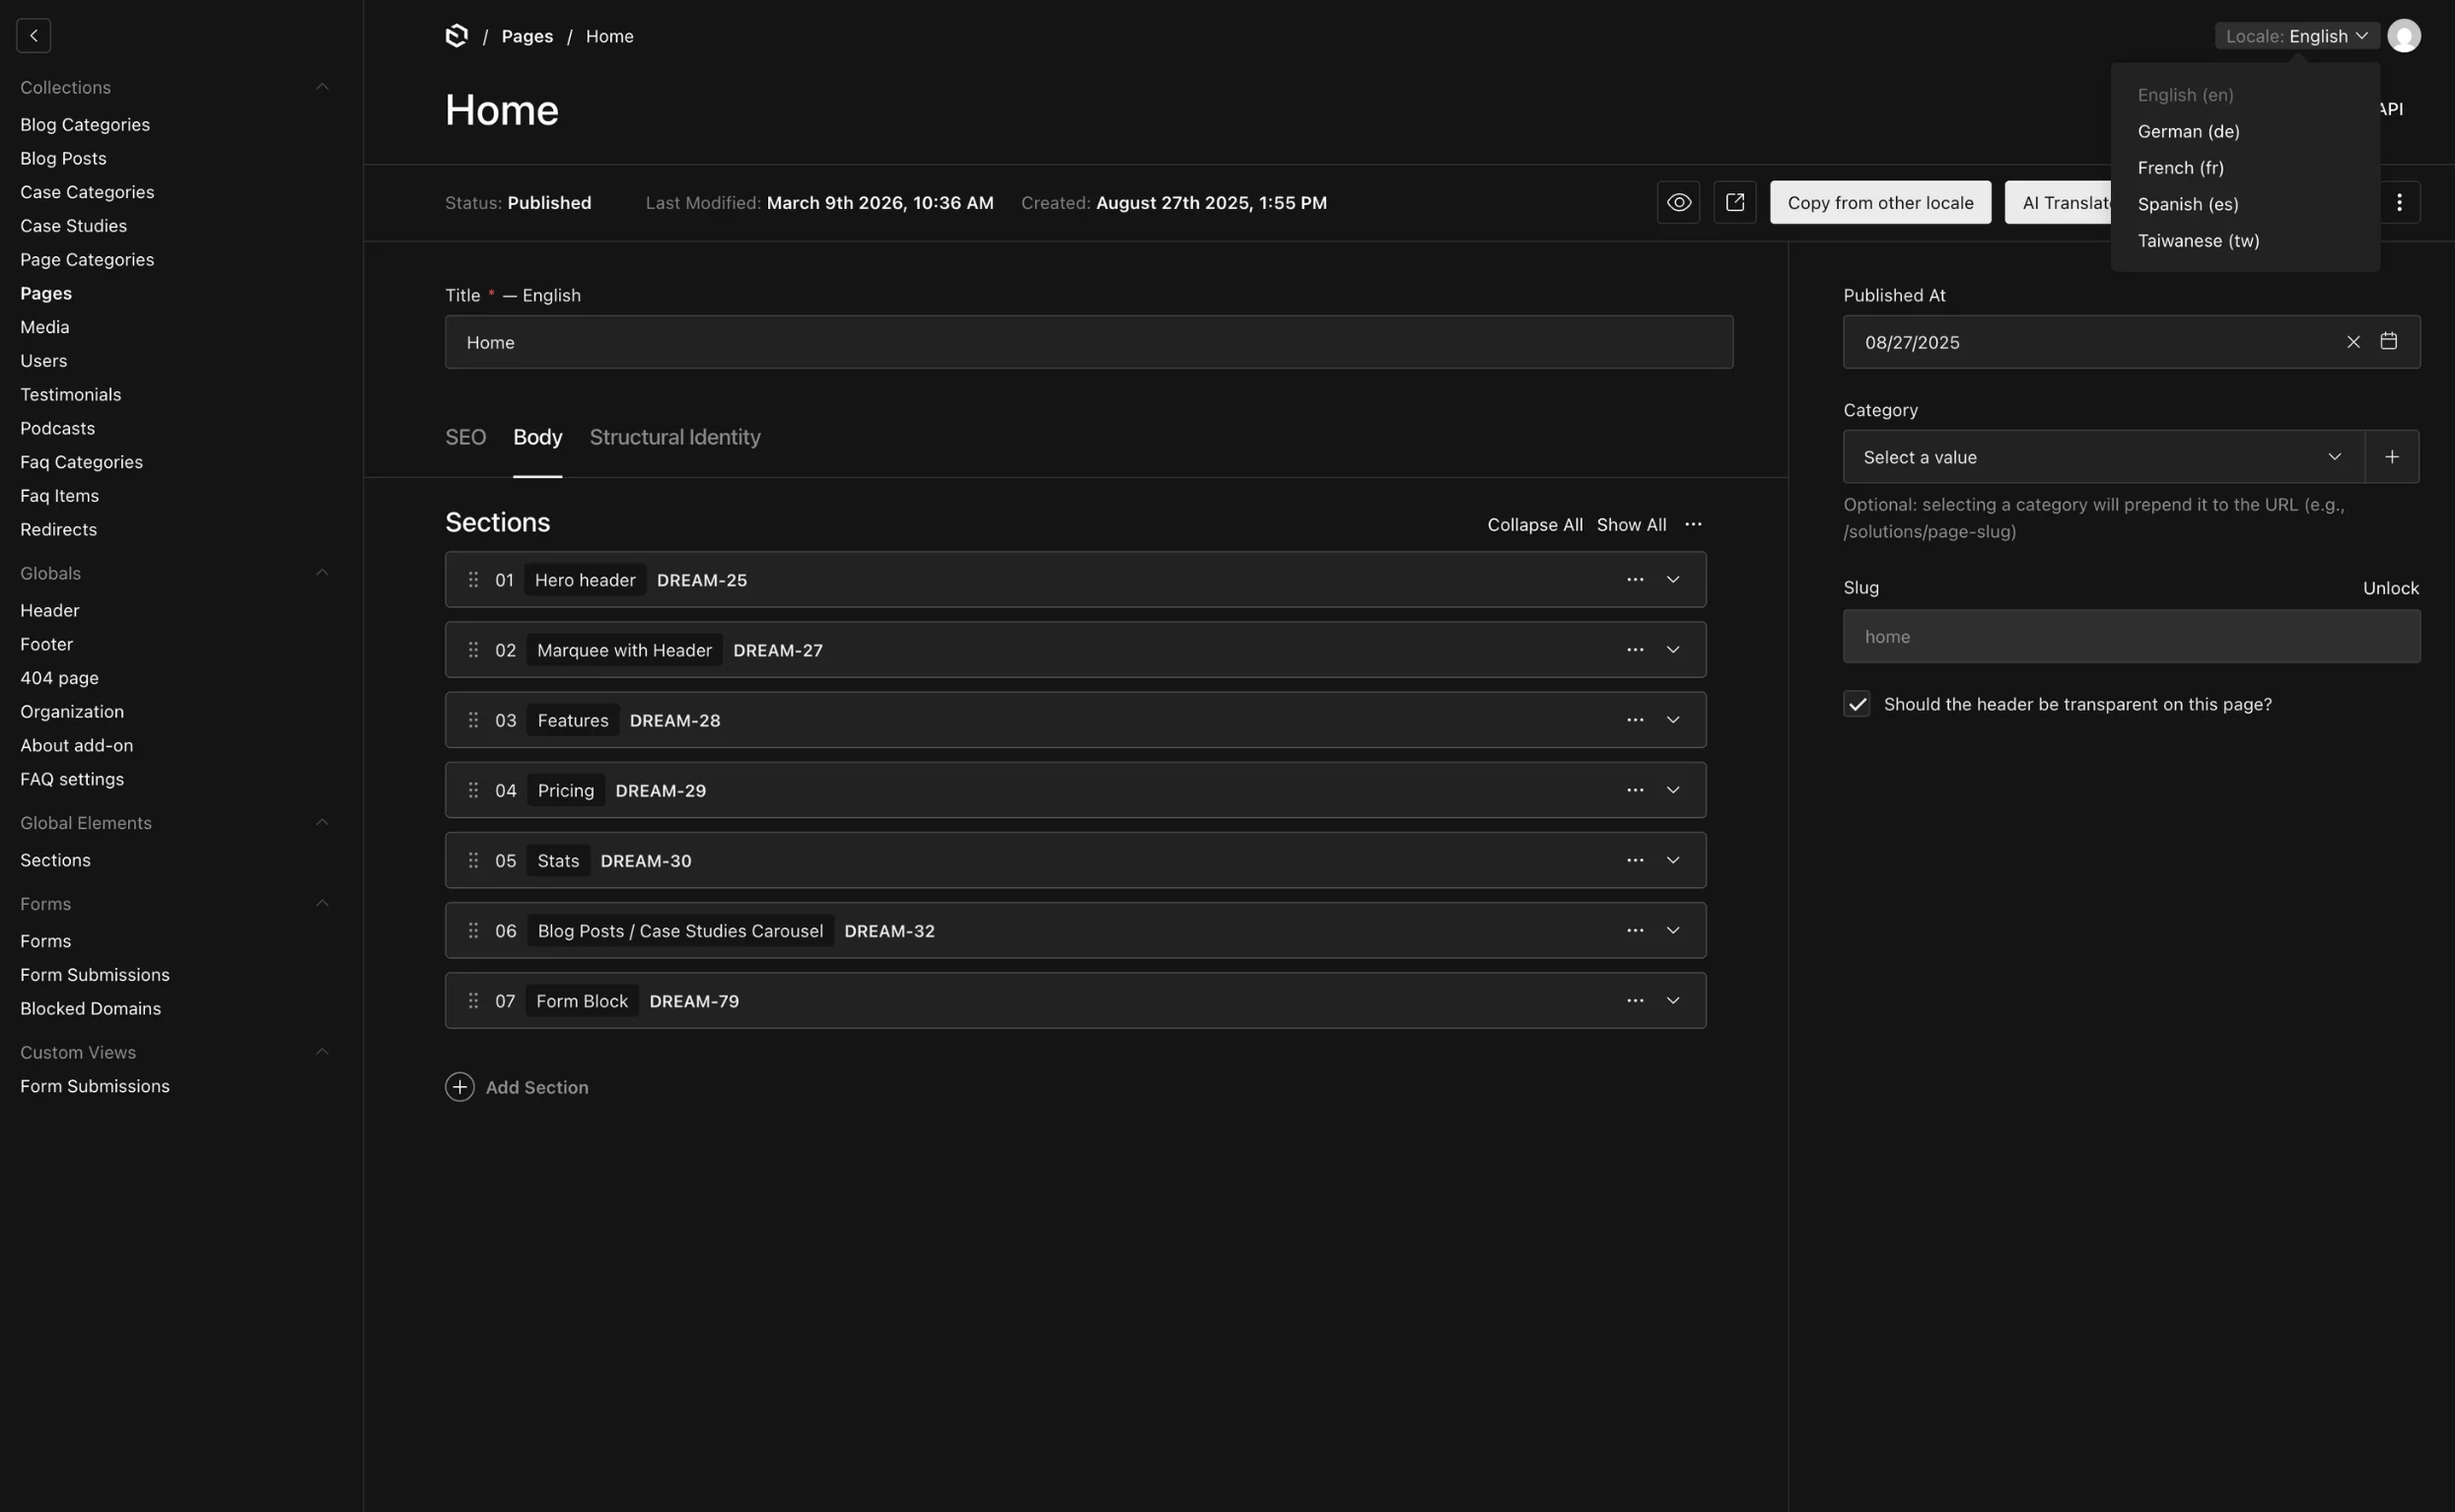Open live preview eye icon
Screen dimensions: 2455x1512
[x=1678, y=203]
